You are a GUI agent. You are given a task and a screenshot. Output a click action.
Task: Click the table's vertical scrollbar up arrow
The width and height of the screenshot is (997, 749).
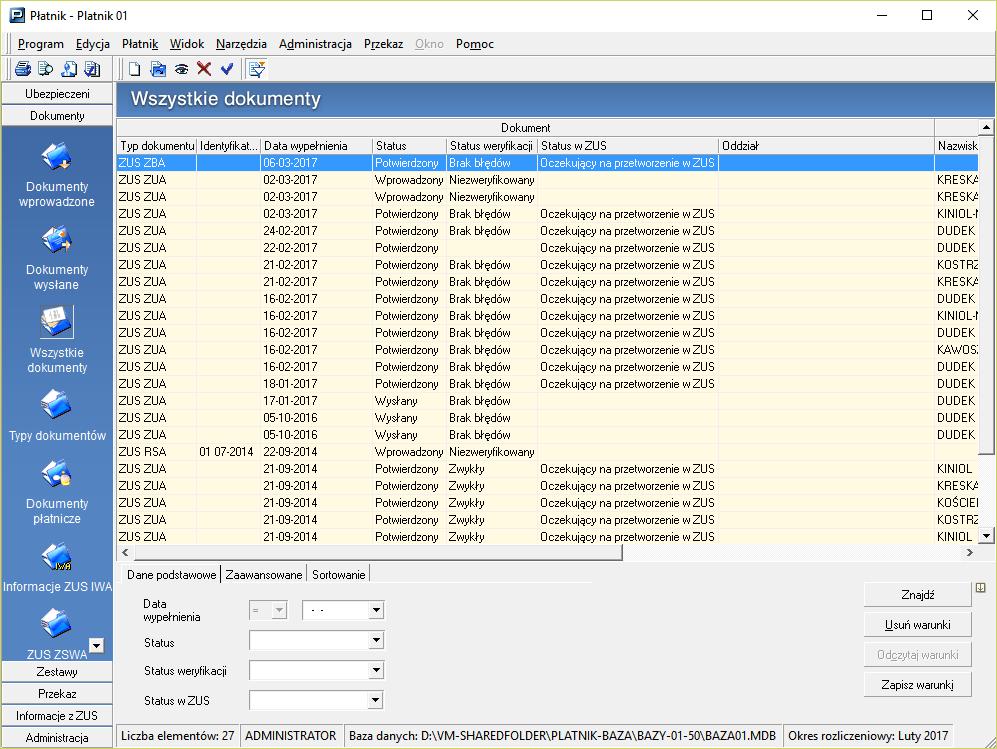point(986,127)
